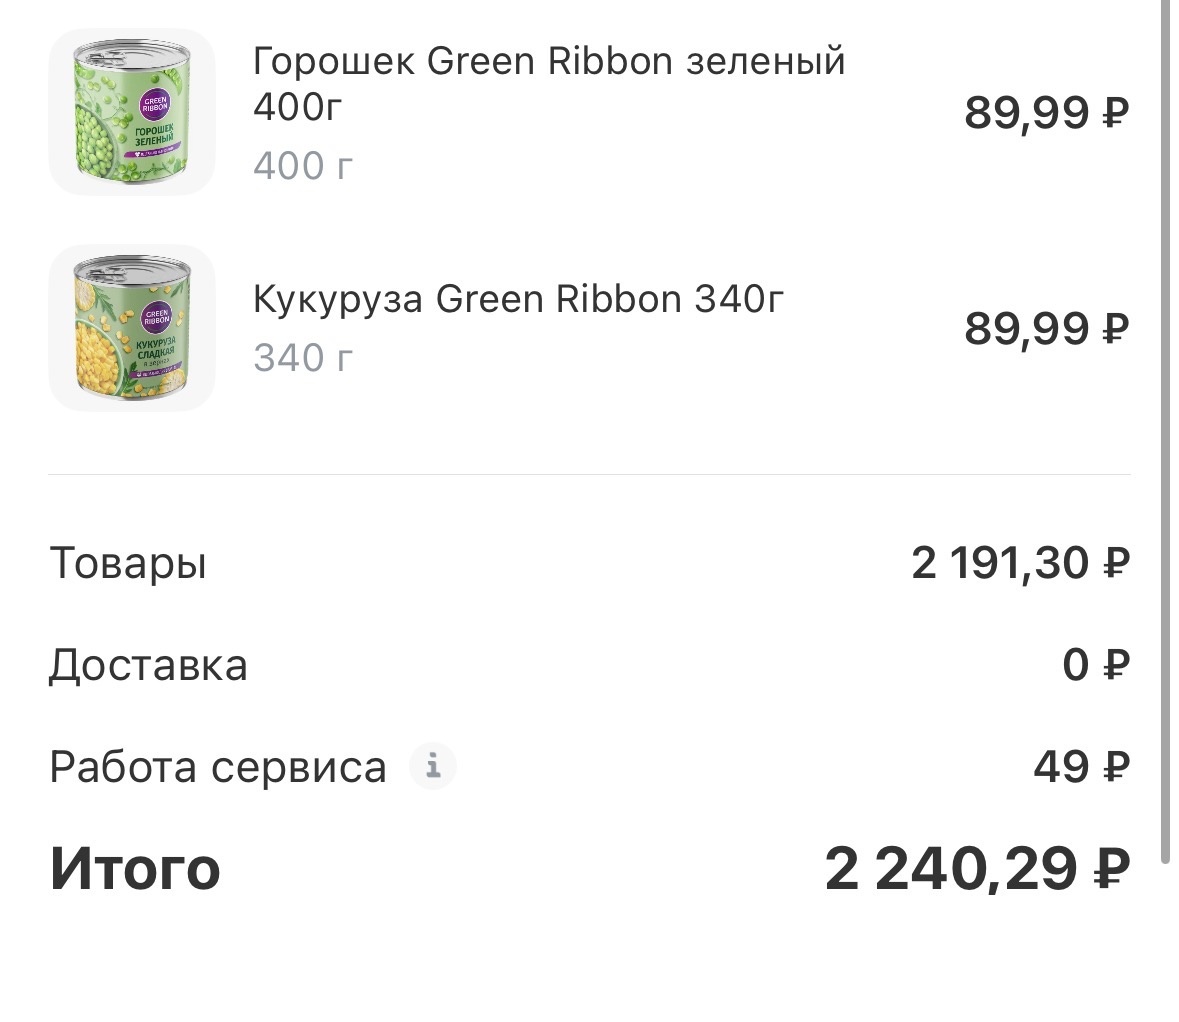The image size is (1179, 1022).
Task: Click the Работа сервиса label
Action: [x=215, y=767]
